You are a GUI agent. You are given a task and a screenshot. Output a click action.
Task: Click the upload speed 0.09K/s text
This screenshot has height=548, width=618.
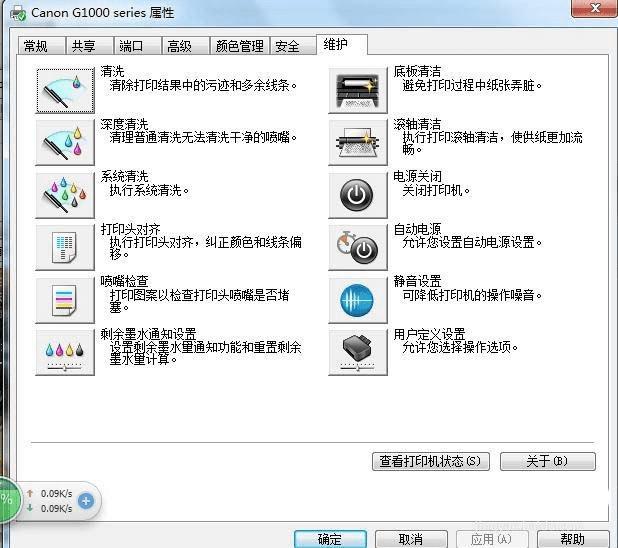pos(56,494)
